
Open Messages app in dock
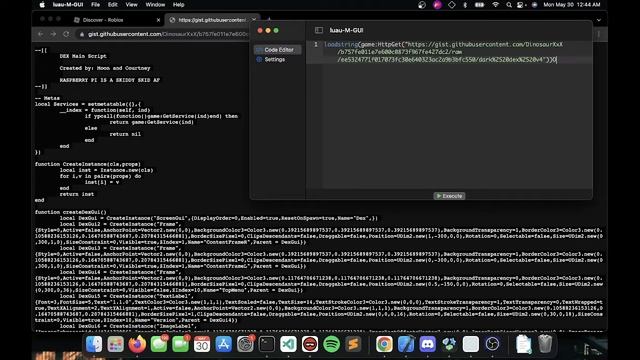coord(159,344)
